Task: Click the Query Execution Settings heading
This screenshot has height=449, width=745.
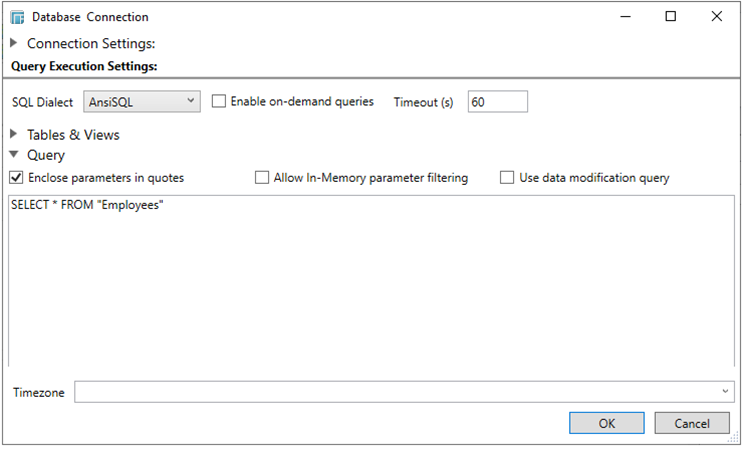Action: coord(84,66)
